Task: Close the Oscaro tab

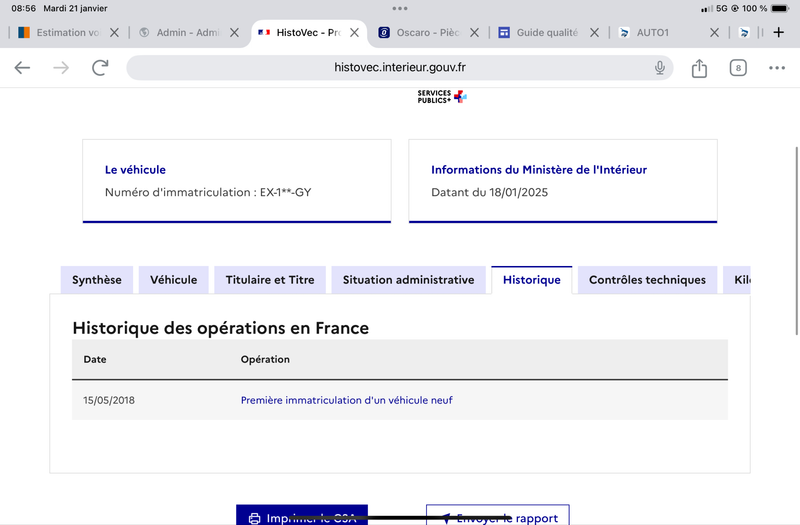Action: 474,33
